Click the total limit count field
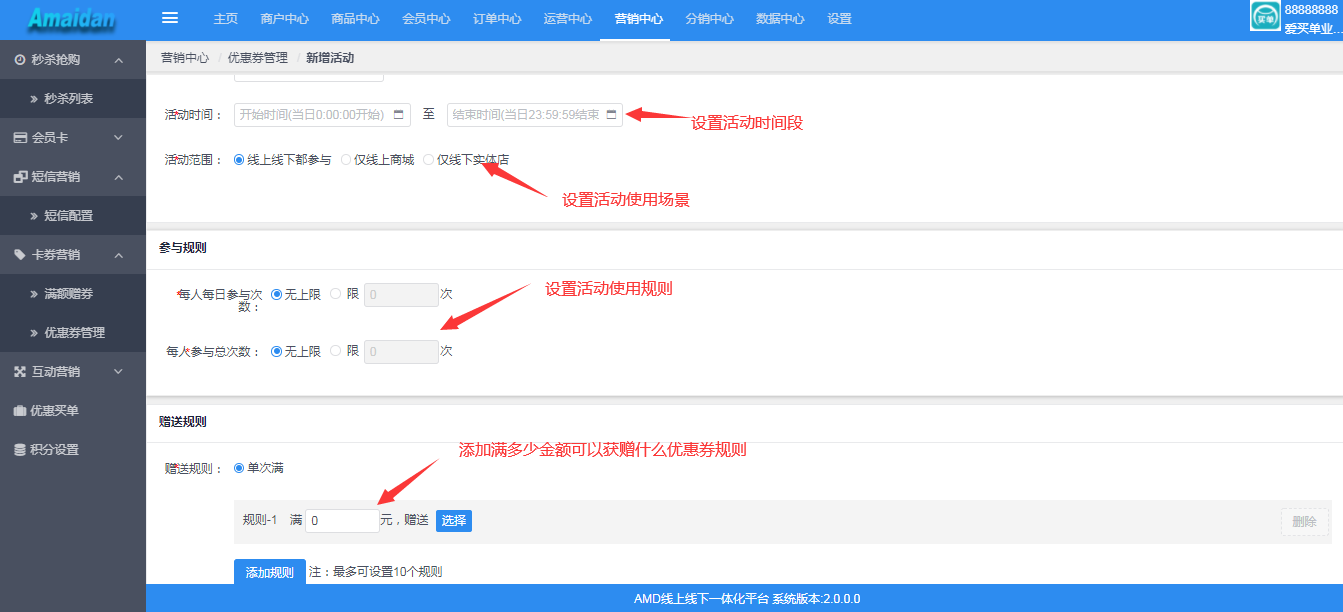The width and height of the screenshot is (1343, 612). pyautogui.click(x=401, y=352)
